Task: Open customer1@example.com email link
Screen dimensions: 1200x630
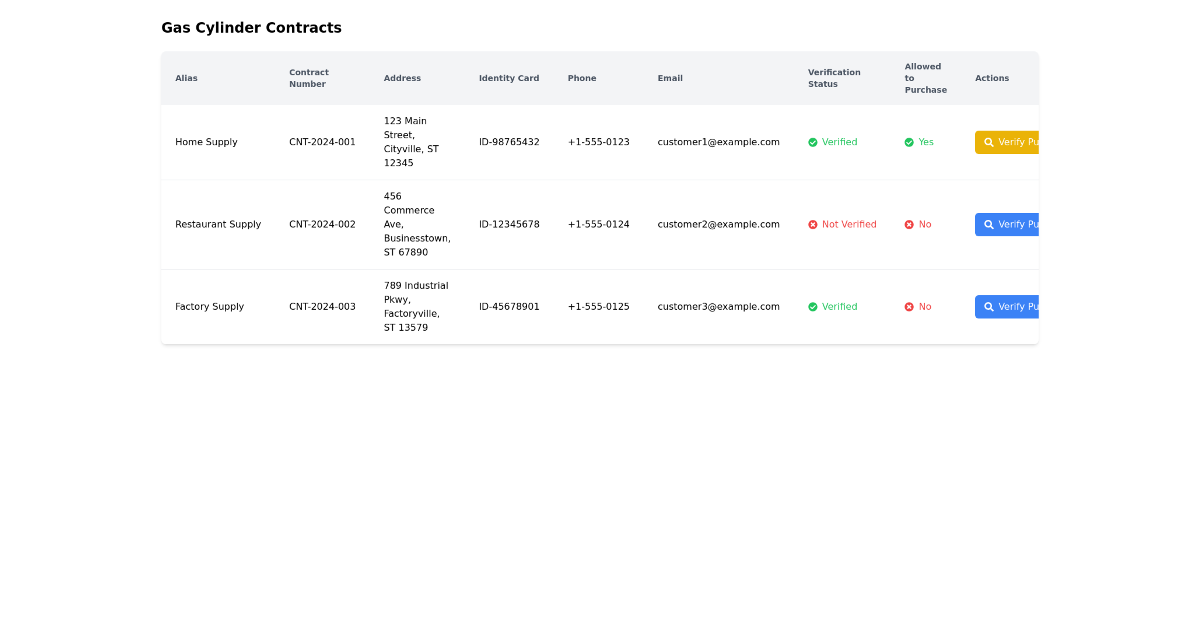Action: pyautogui.click(x=719, y=142)
